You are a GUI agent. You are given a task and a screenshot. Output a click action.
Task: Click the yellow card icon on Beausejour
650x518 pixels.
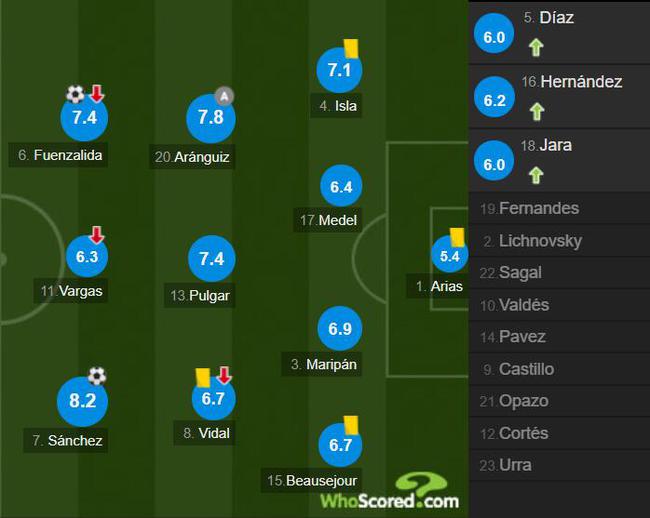coord(351,425)
